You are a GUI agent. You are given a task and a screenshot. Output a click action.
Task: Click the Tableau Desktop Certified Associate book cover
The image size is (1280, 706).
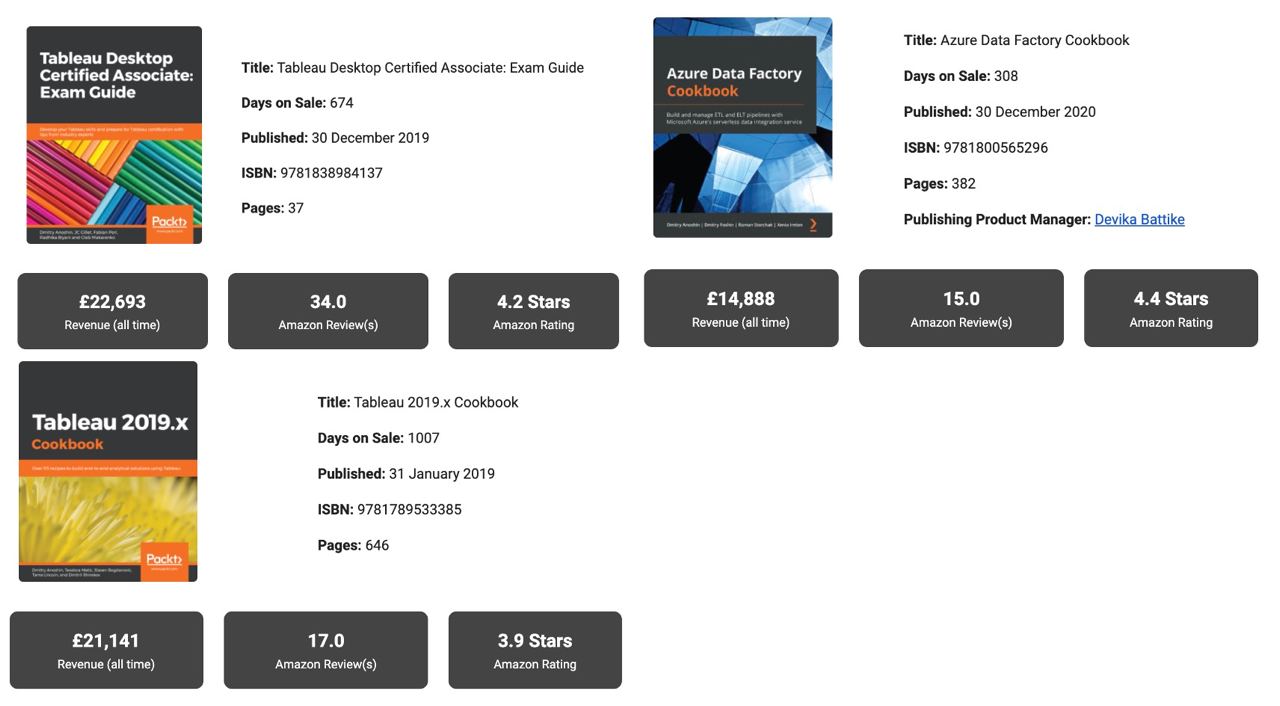pos(114,135)
